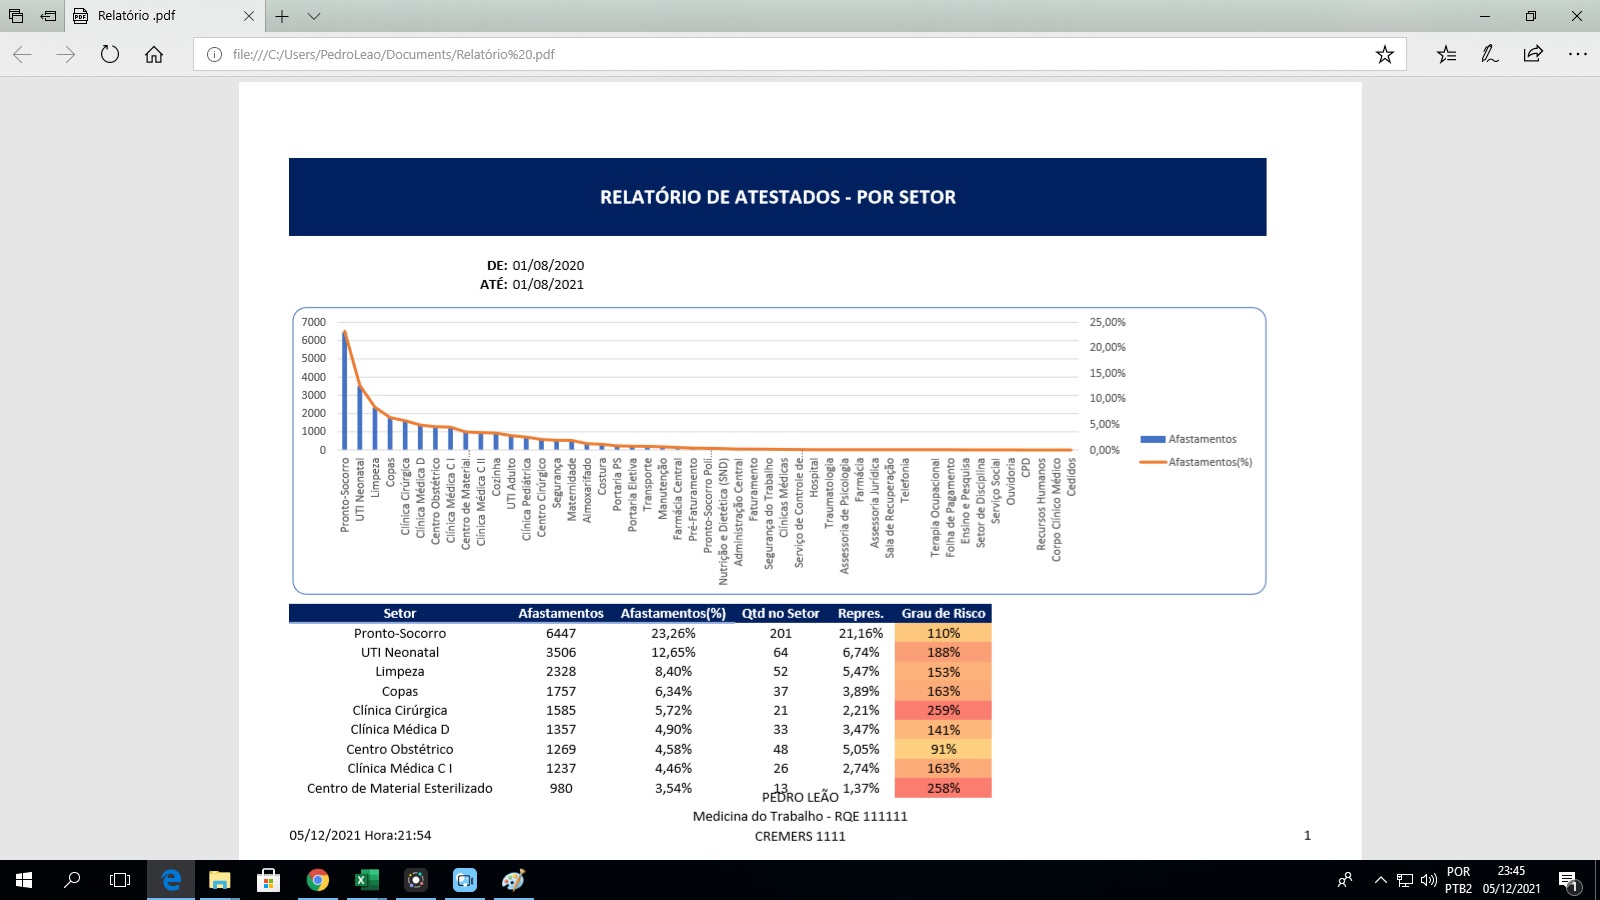Add this page to favorites

pos(1384,54)
